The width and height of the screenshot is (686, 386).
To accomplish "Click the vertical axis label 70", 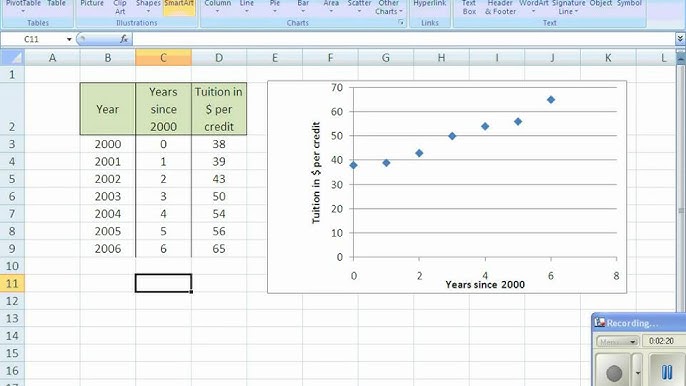I will click(337, 88).
